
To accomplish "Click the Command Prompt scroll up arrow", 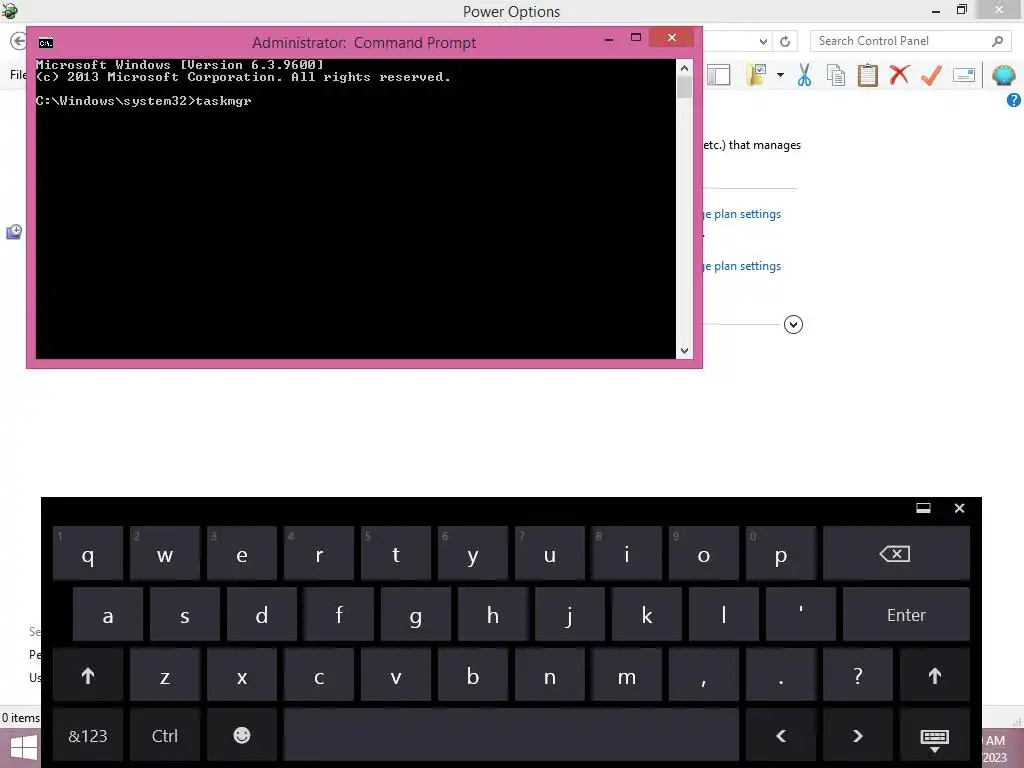I will coord(684,67).
